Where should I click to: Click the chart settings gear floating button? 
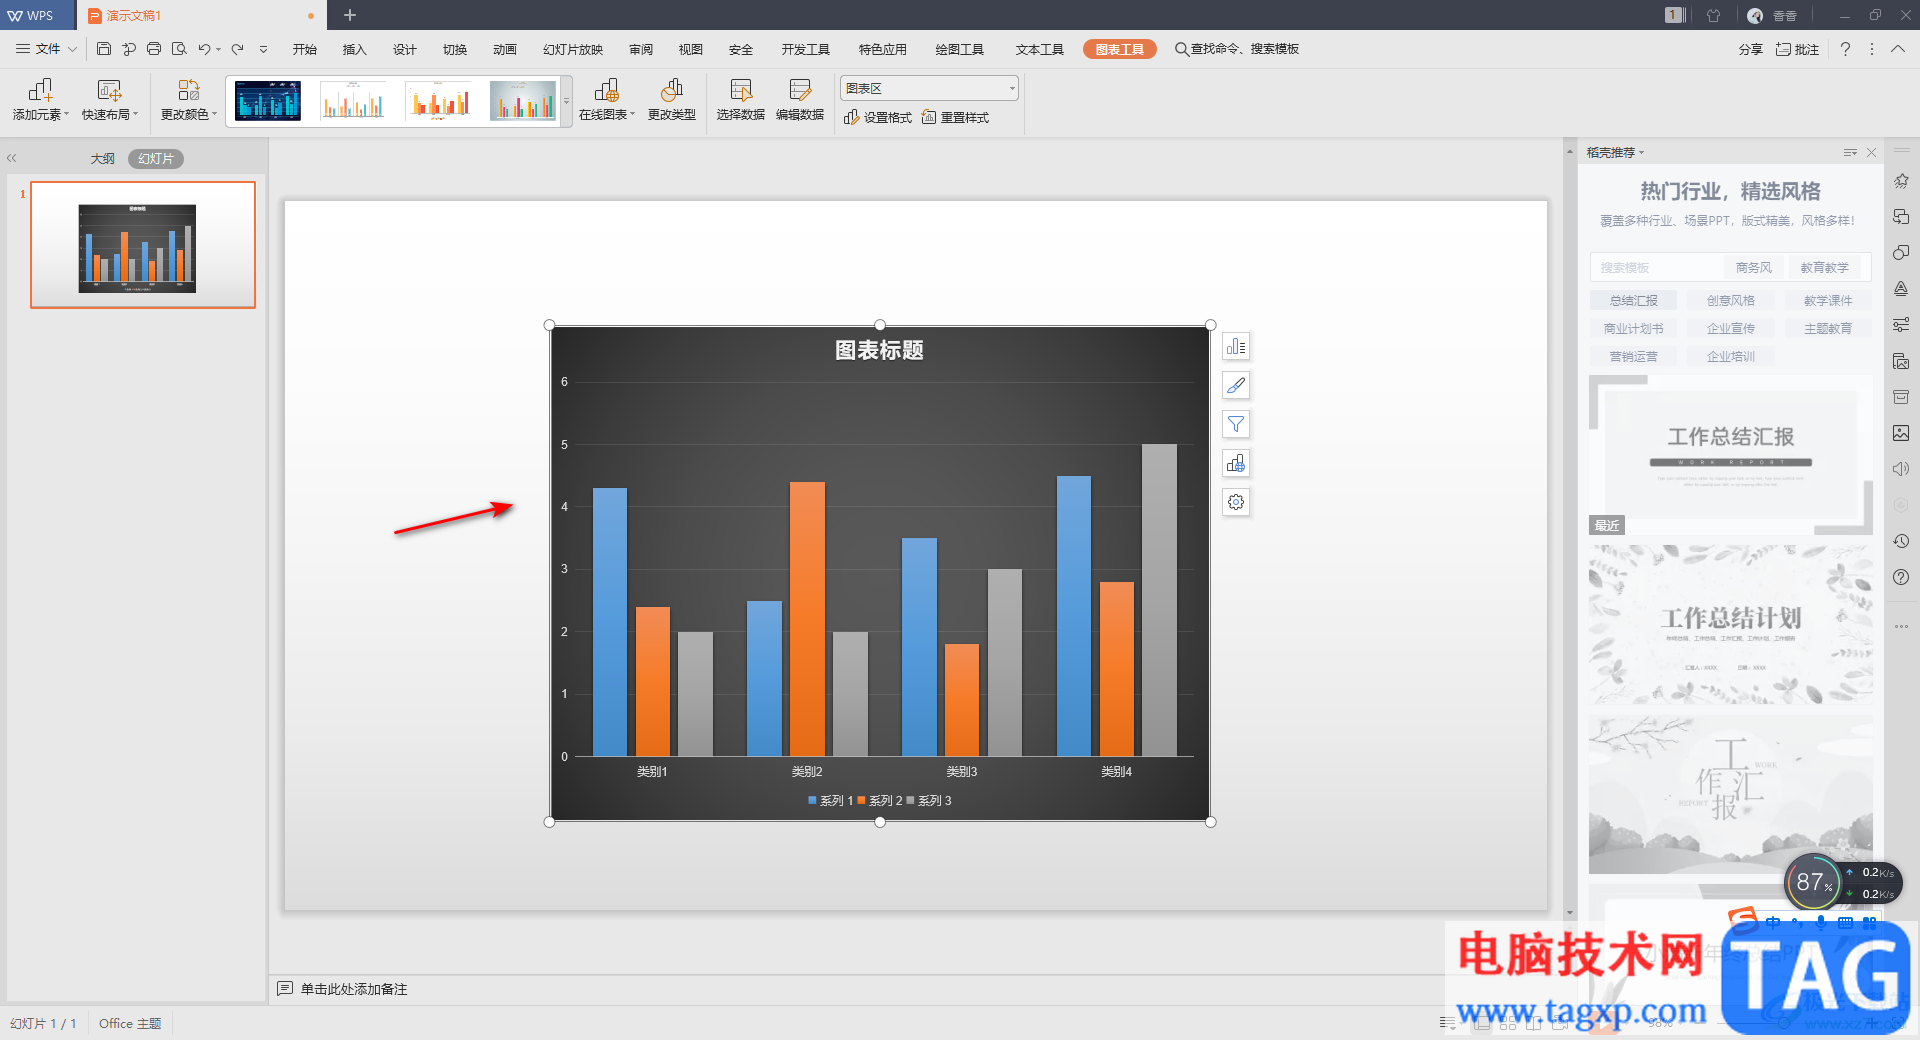pyautogui.click(x=1236, y=502)
